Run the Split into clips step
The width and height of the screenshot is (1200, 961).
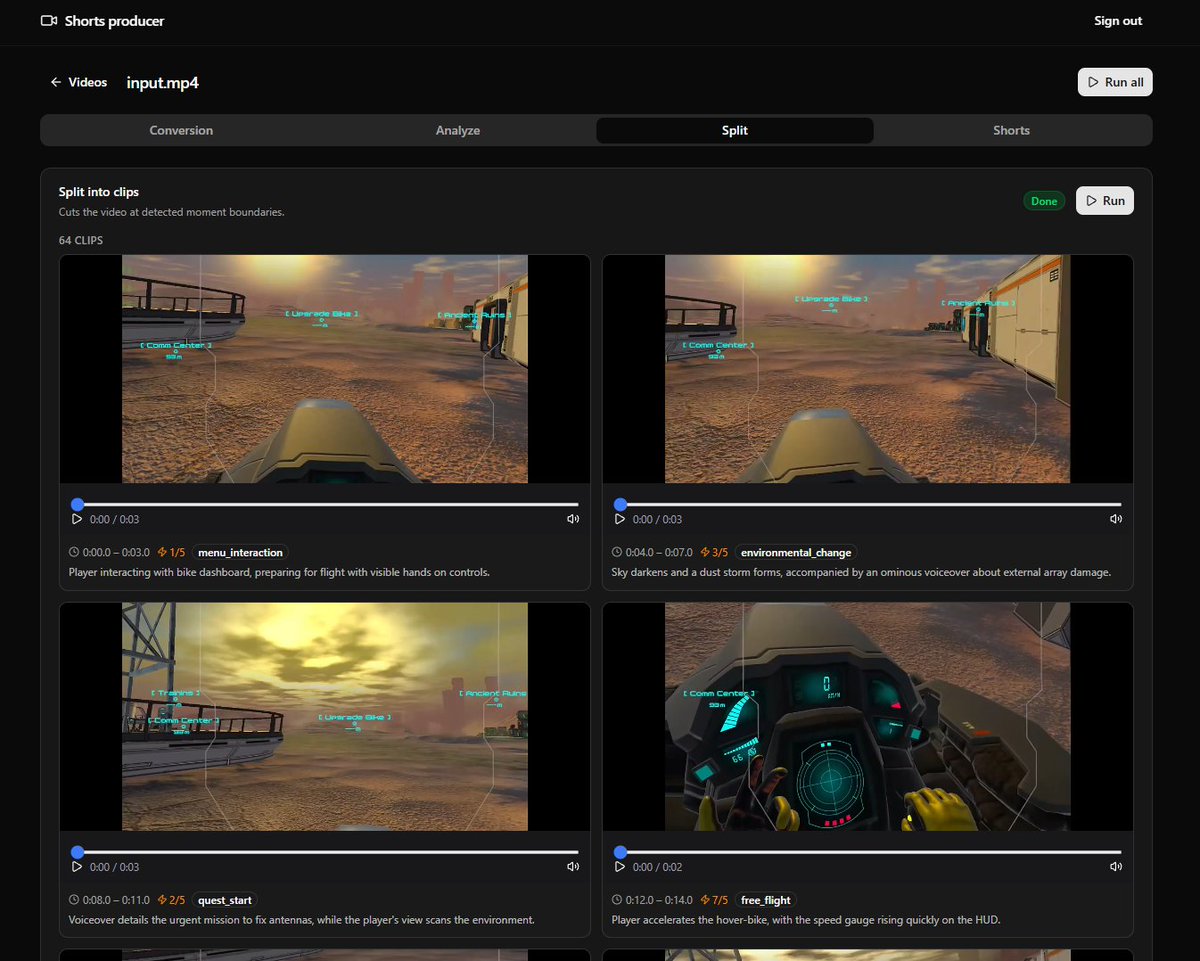point(1105,201)
